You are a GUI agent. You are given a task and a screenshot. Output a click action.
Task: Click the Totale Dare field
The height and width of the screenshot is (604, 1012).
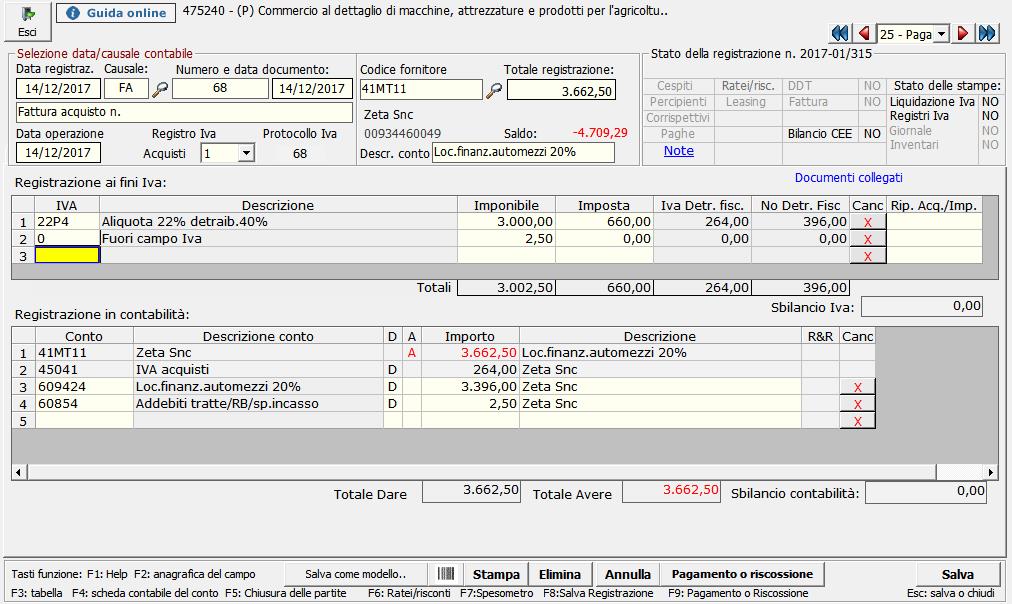pyautogui.click(x=471, y=492)
